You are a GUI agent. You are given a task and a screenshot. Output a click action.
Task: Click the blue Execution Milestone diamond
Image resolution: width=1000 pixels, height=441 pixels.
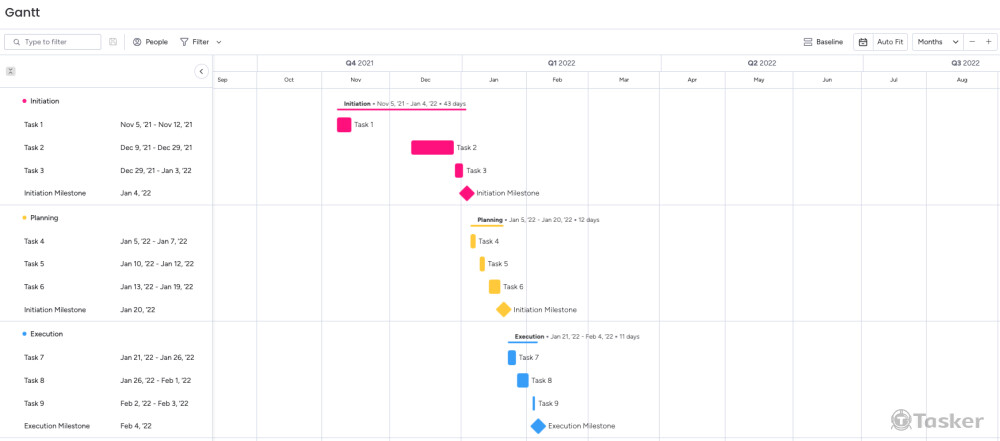point(538,426)
